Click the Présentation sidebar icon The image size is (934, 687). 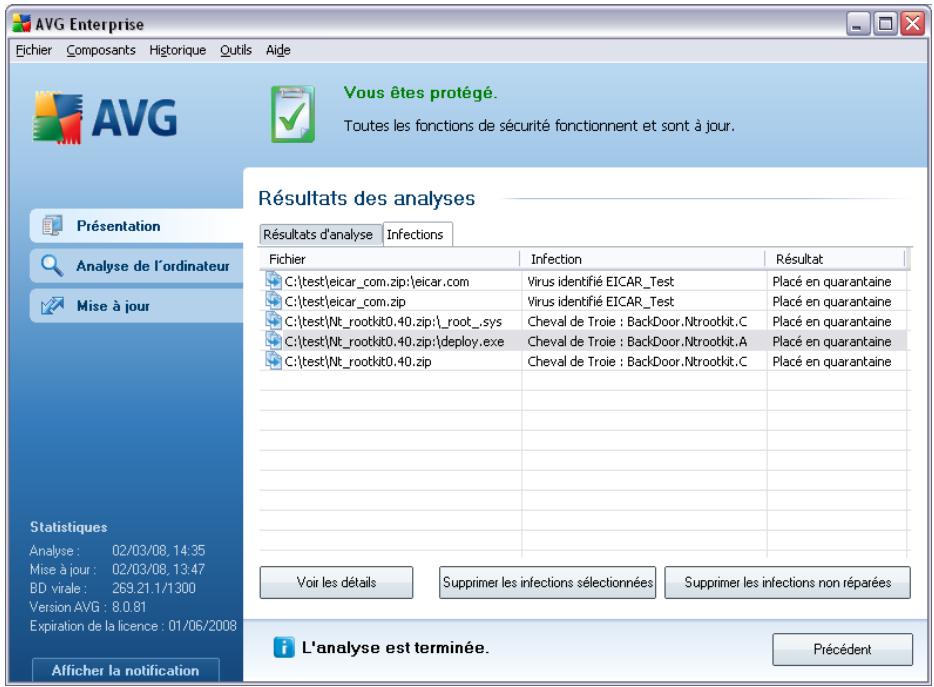point(52,226)
